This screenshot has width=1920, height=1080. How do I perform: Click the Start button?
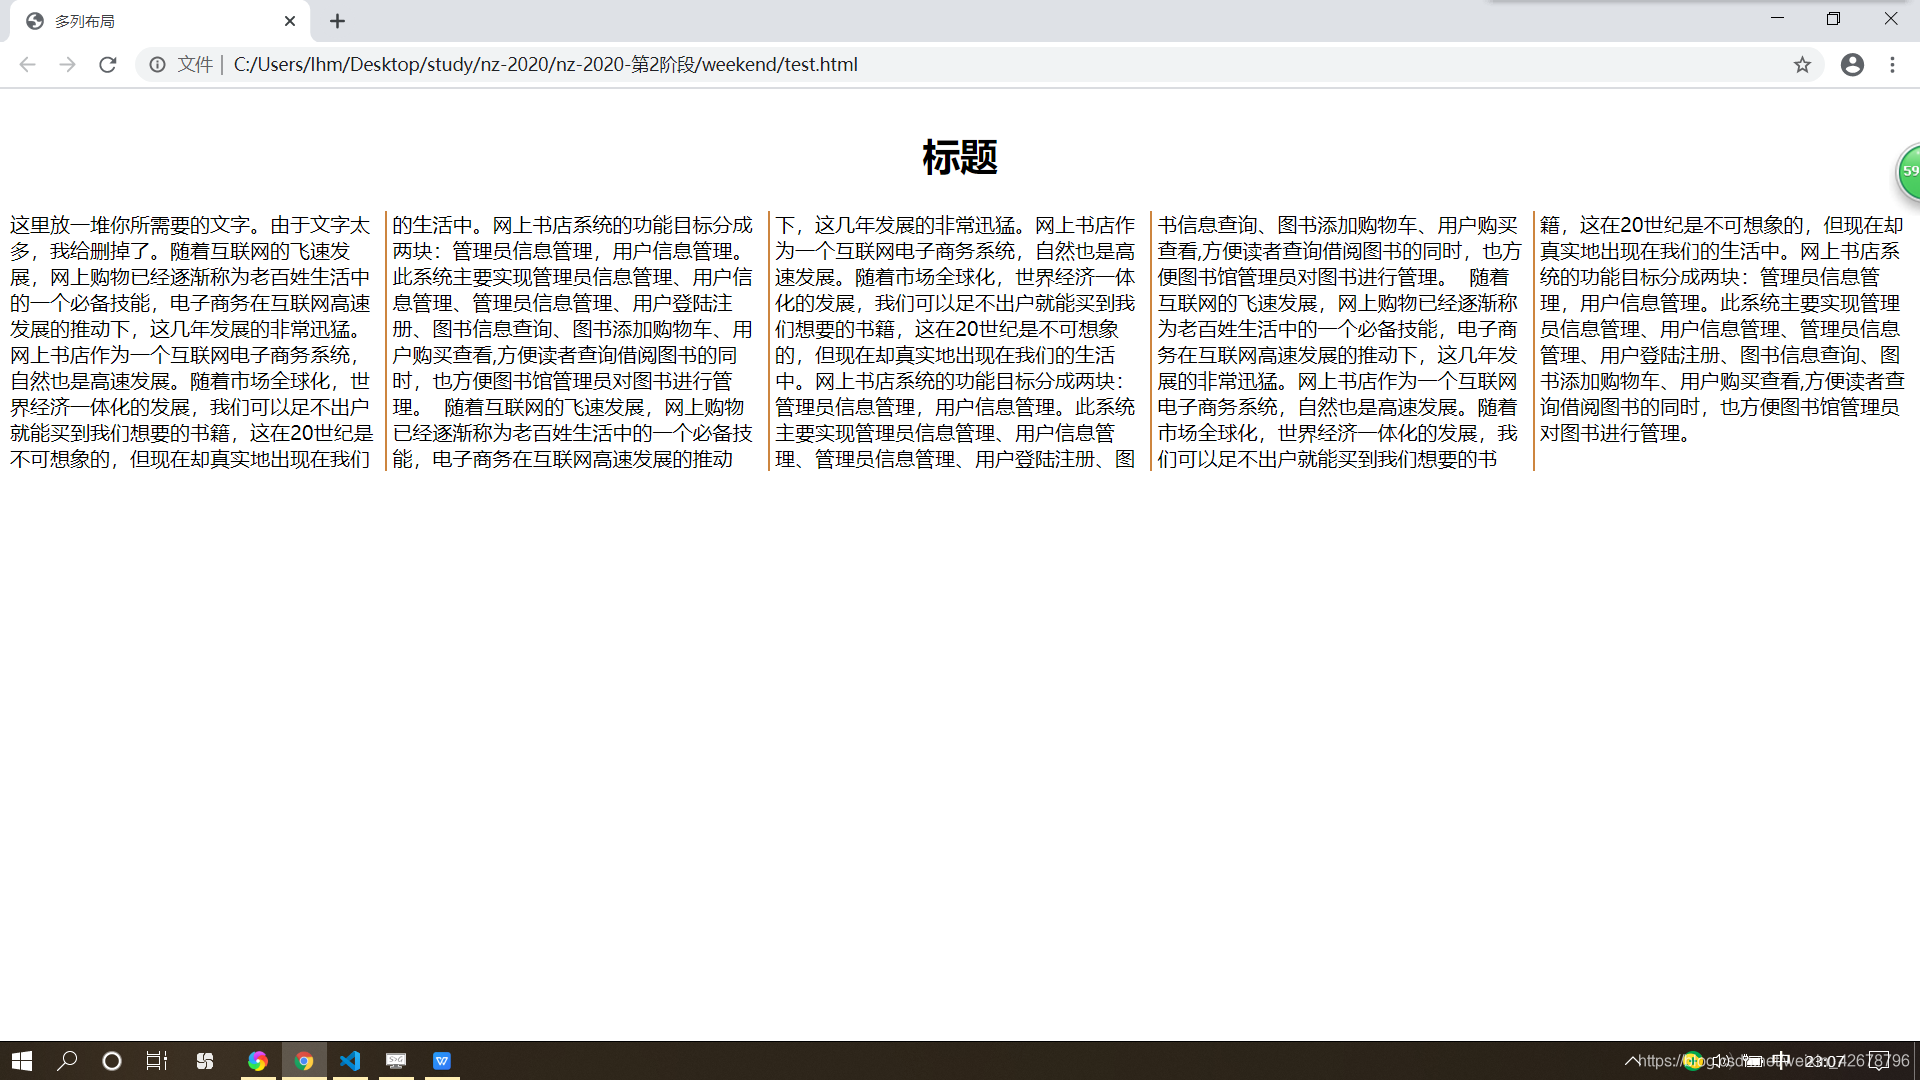coord(21,1061)
